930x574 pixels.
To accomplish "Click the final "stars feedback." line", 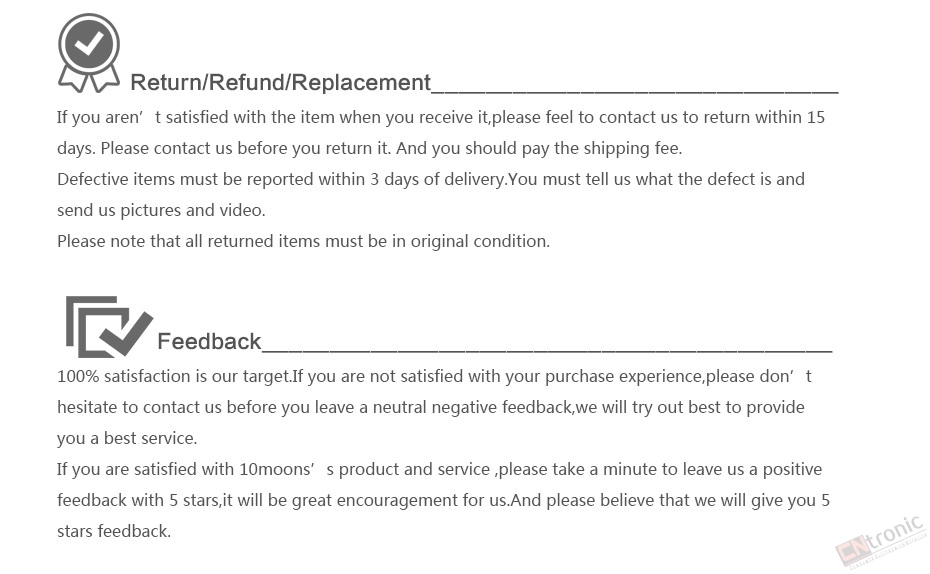I will pos(114,532).
